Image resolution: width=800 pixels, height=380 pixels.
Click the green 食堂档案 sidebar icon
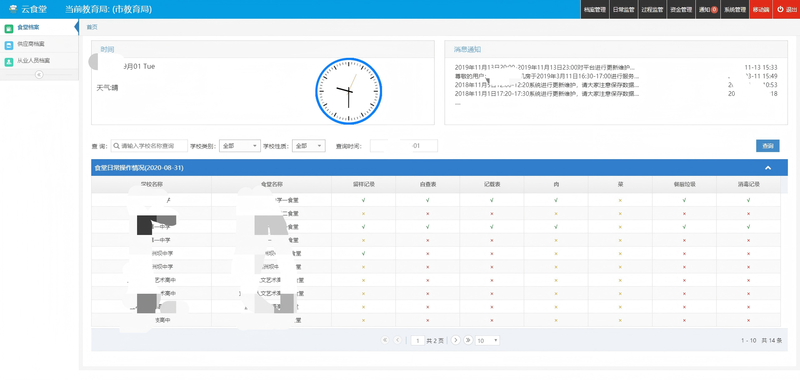[x=8, y=28]
